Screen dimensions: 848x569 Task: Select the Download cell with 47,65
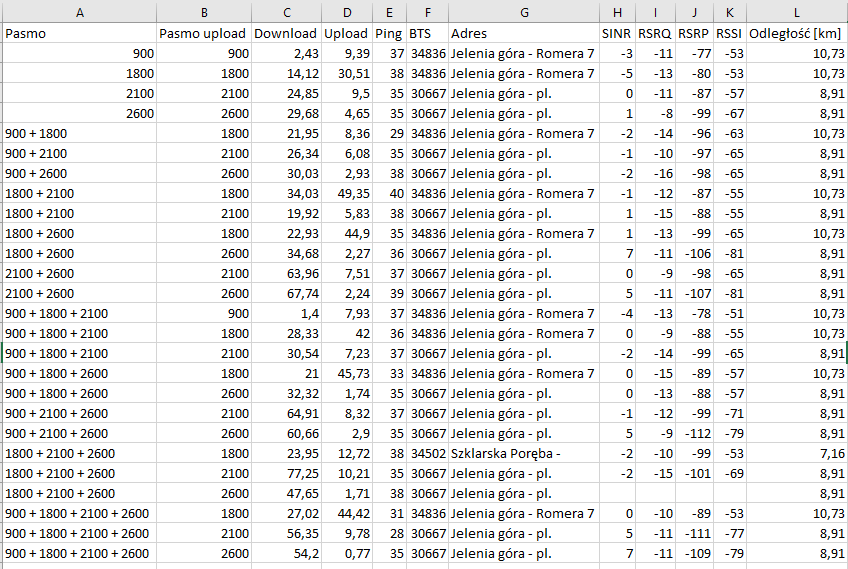click(287, 494)
